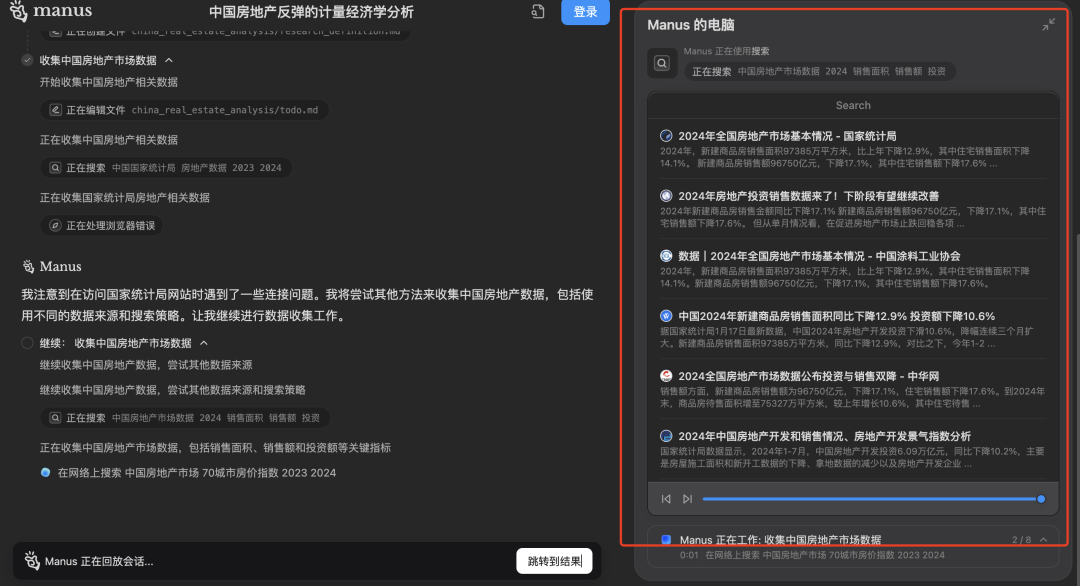Screen dimensions: 1080x586
Task: Open result 2024年房地产投资销售数据来了
Action: pyautogui.click(x=809, y=196)
